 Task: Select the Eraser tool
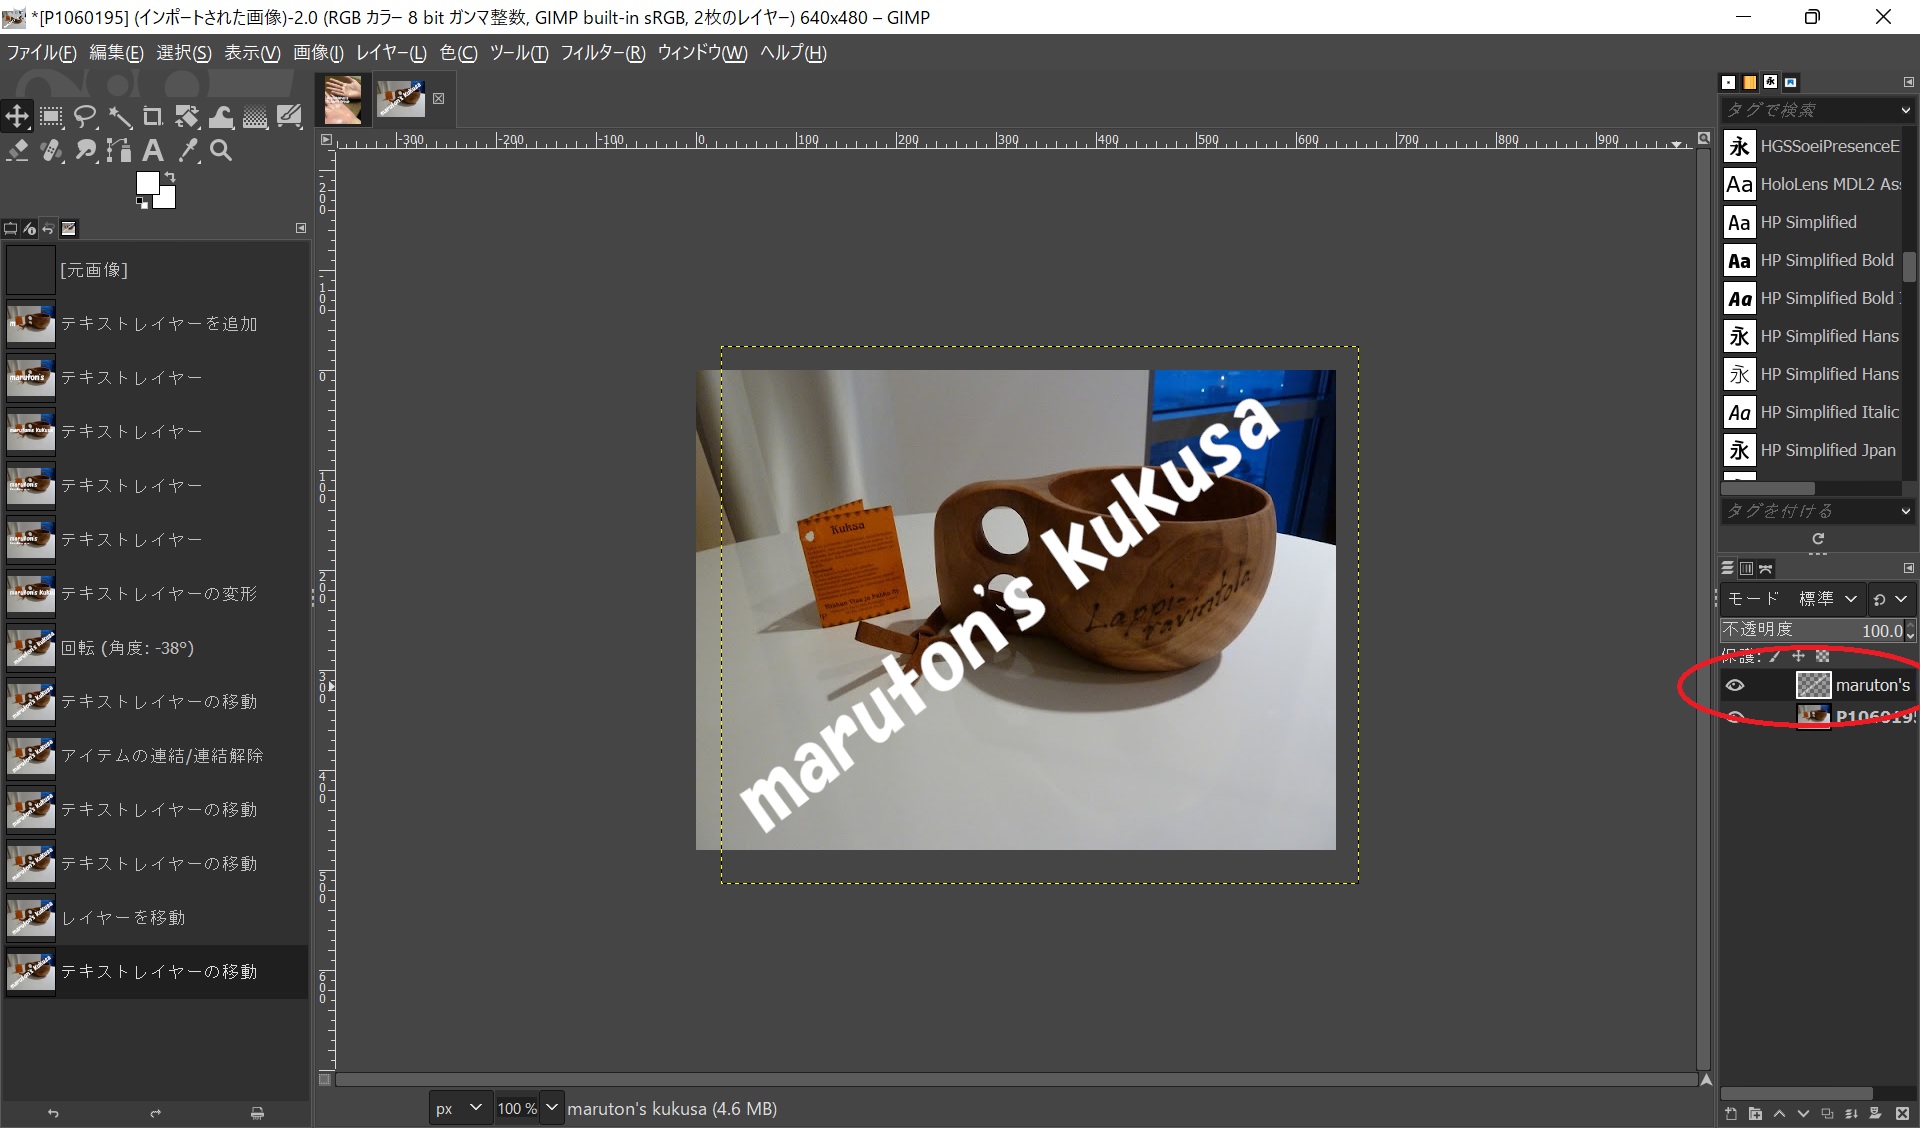pos(17,151)
